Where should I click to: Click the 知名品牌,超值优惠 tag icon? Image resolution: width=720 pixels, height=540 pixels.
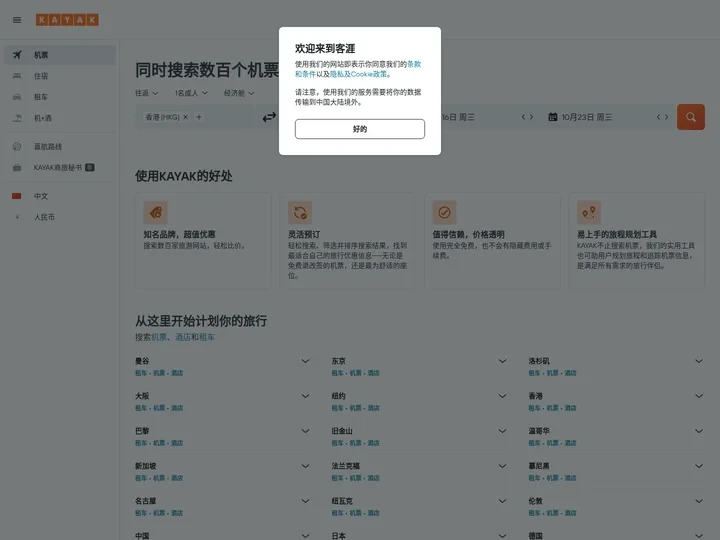pyautogui.click(x=156, y=213)
